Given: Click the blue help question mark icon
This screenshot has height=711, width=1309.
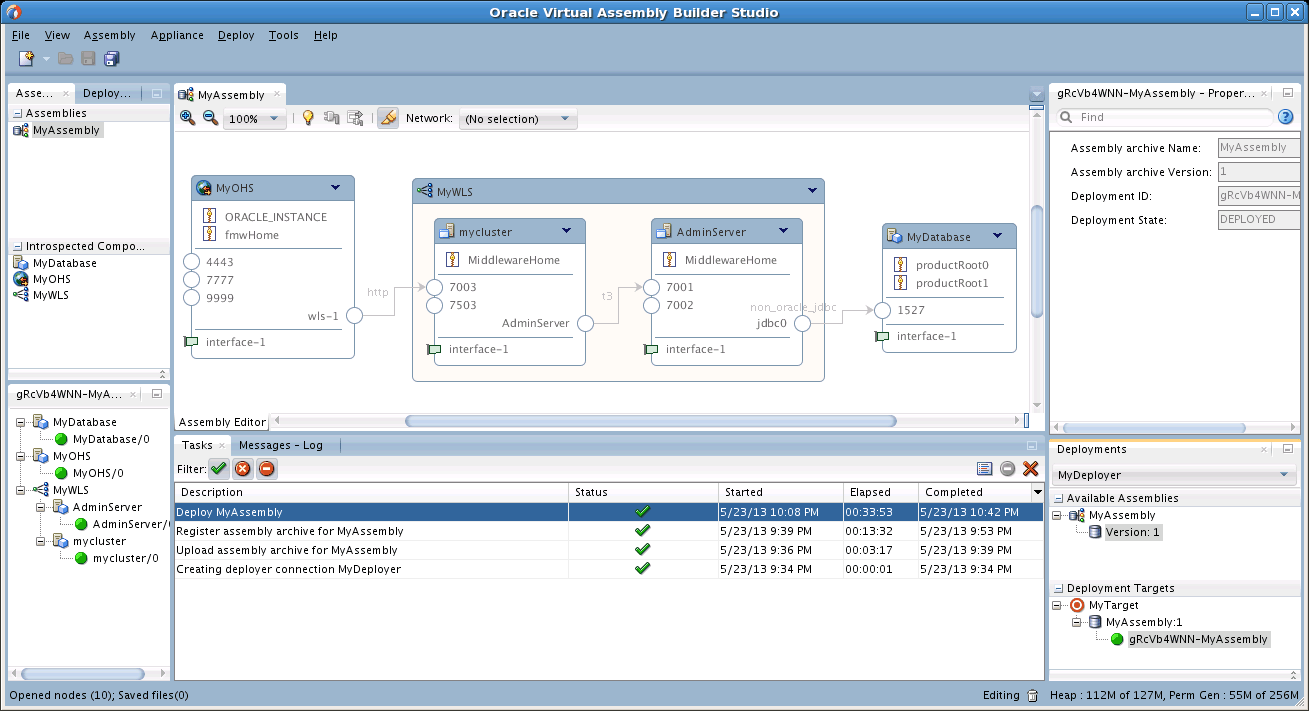Looking at the screenshot, I should click(1286, 117).
